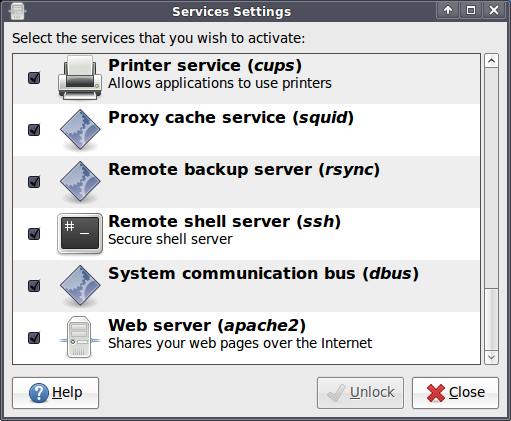The image size is (511, 421).
Task: Select the Remote shell server (ssh) row
Action: 246,234
